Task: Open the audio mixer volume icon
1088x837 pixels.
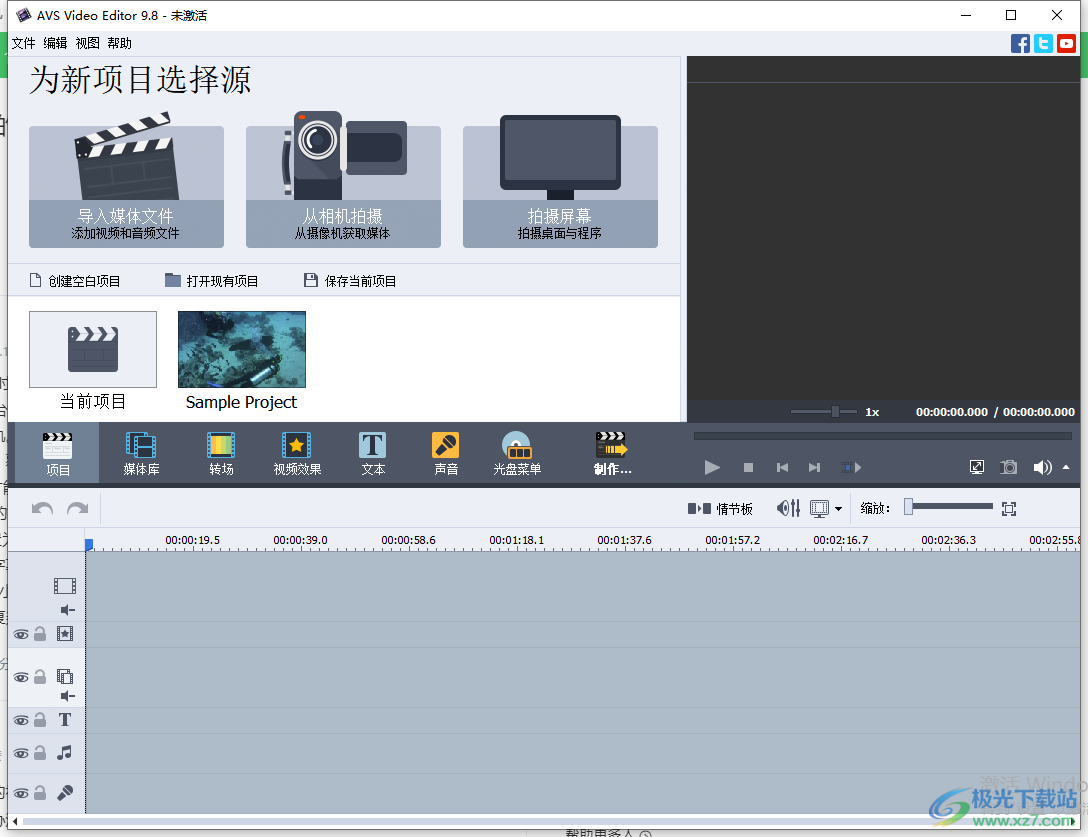Action: [788, 509]
